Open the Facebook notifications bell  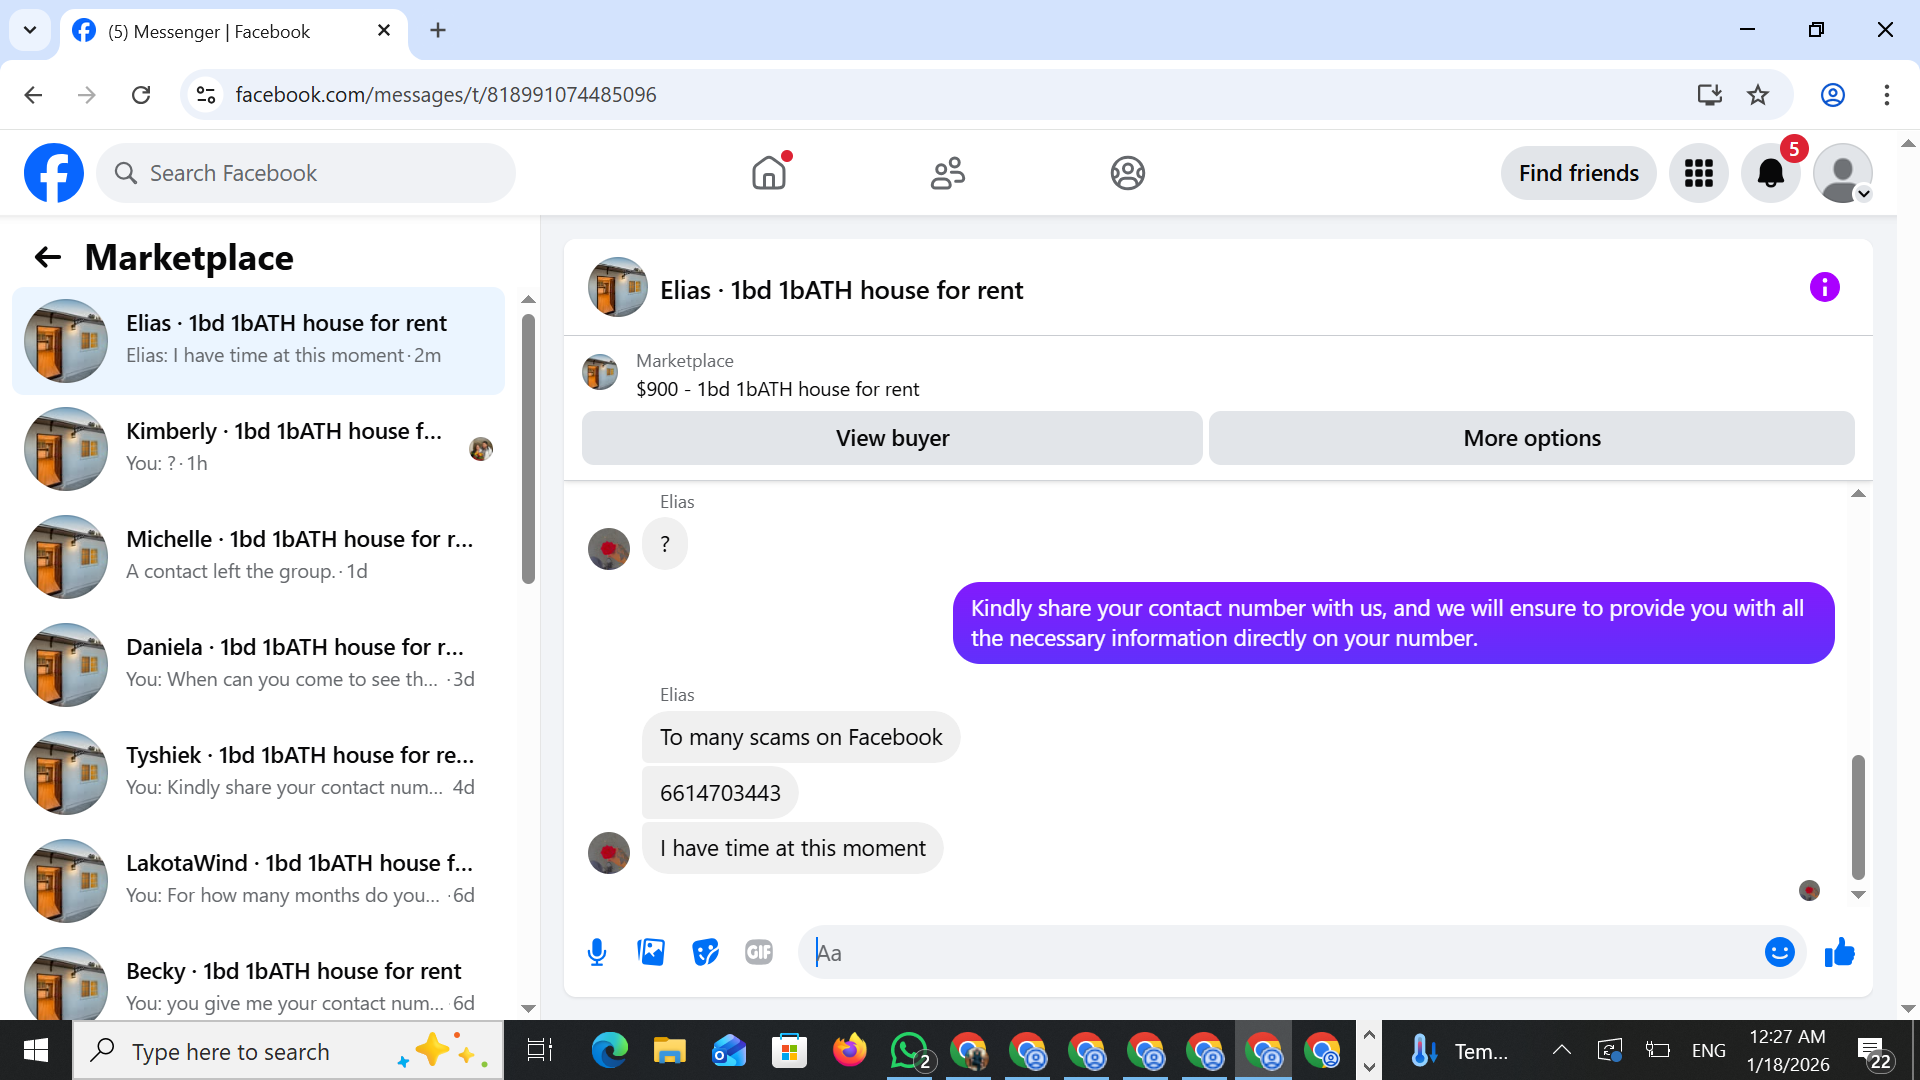click(1770, 173)
